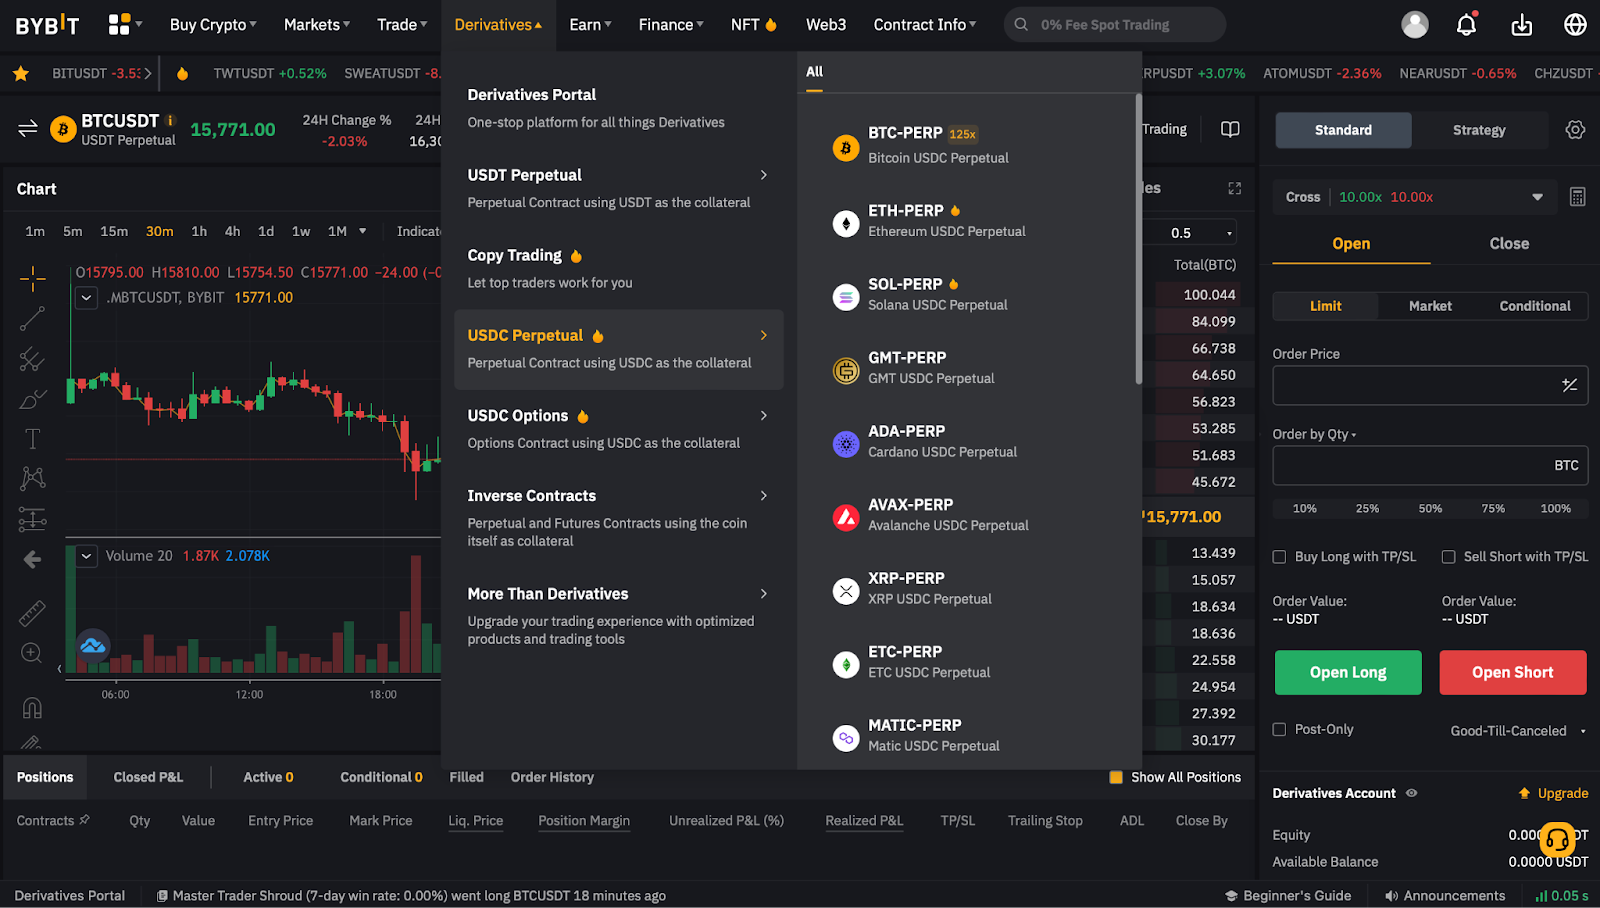Select the Market order tab
The width and height of the screenshot is (1600, 908).
click(1430, 306)
